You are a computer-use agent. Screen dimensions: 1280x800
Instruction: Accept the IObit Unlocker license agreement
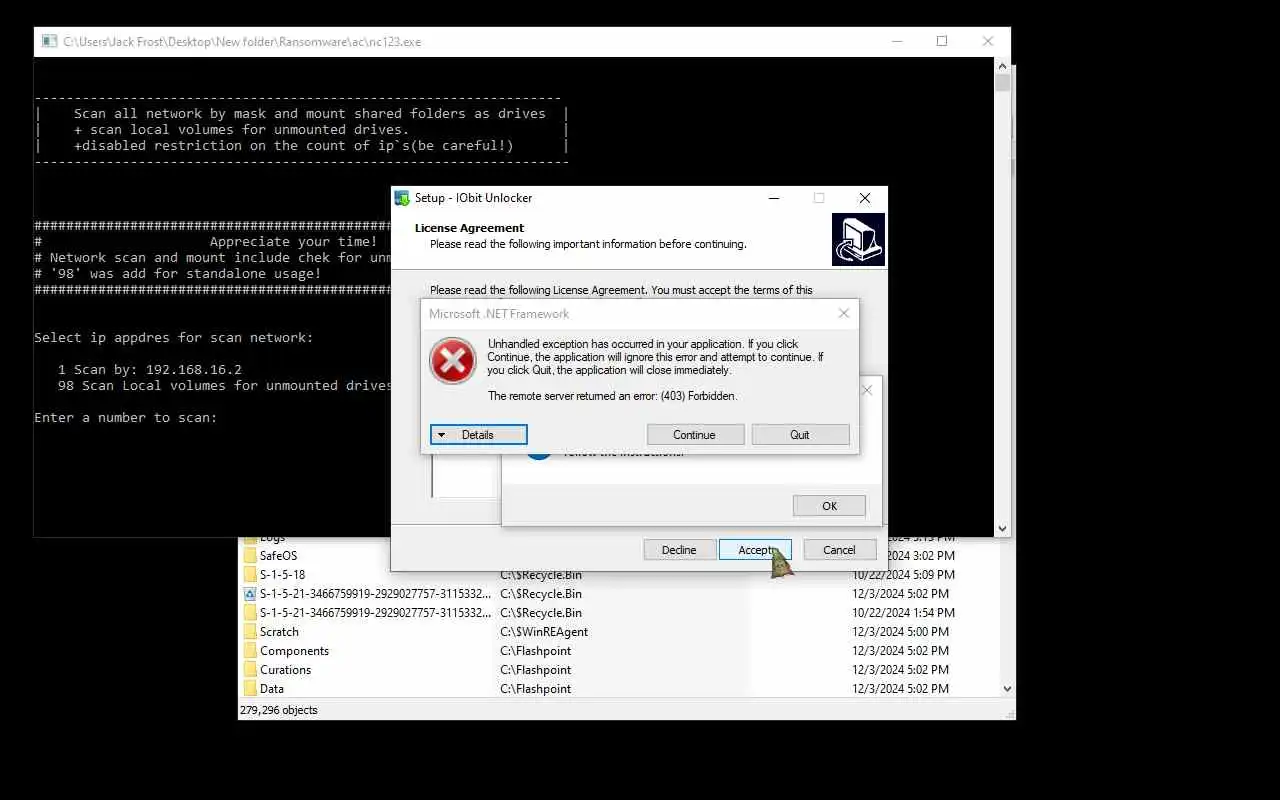(755, 550)
